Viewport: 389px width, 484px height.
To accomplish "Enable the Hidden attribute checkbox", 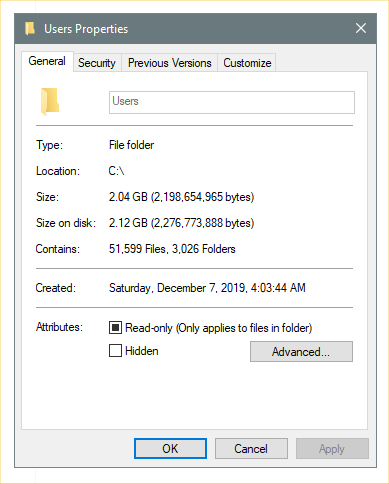I will coord(115,351).
